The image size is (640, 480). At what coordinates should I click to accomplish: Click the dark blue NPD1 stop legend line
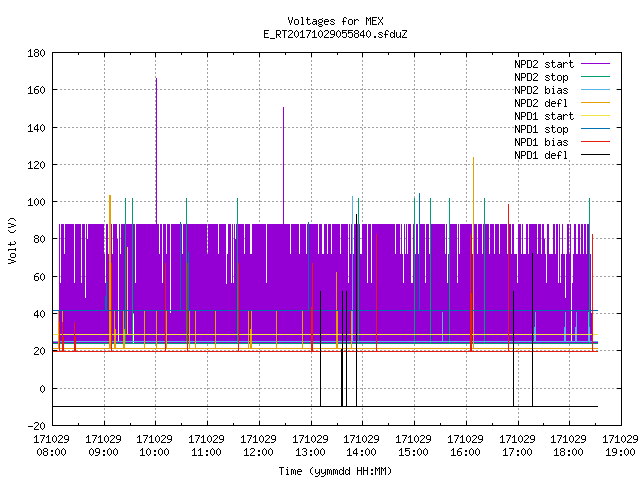click(x=595, y=129)
